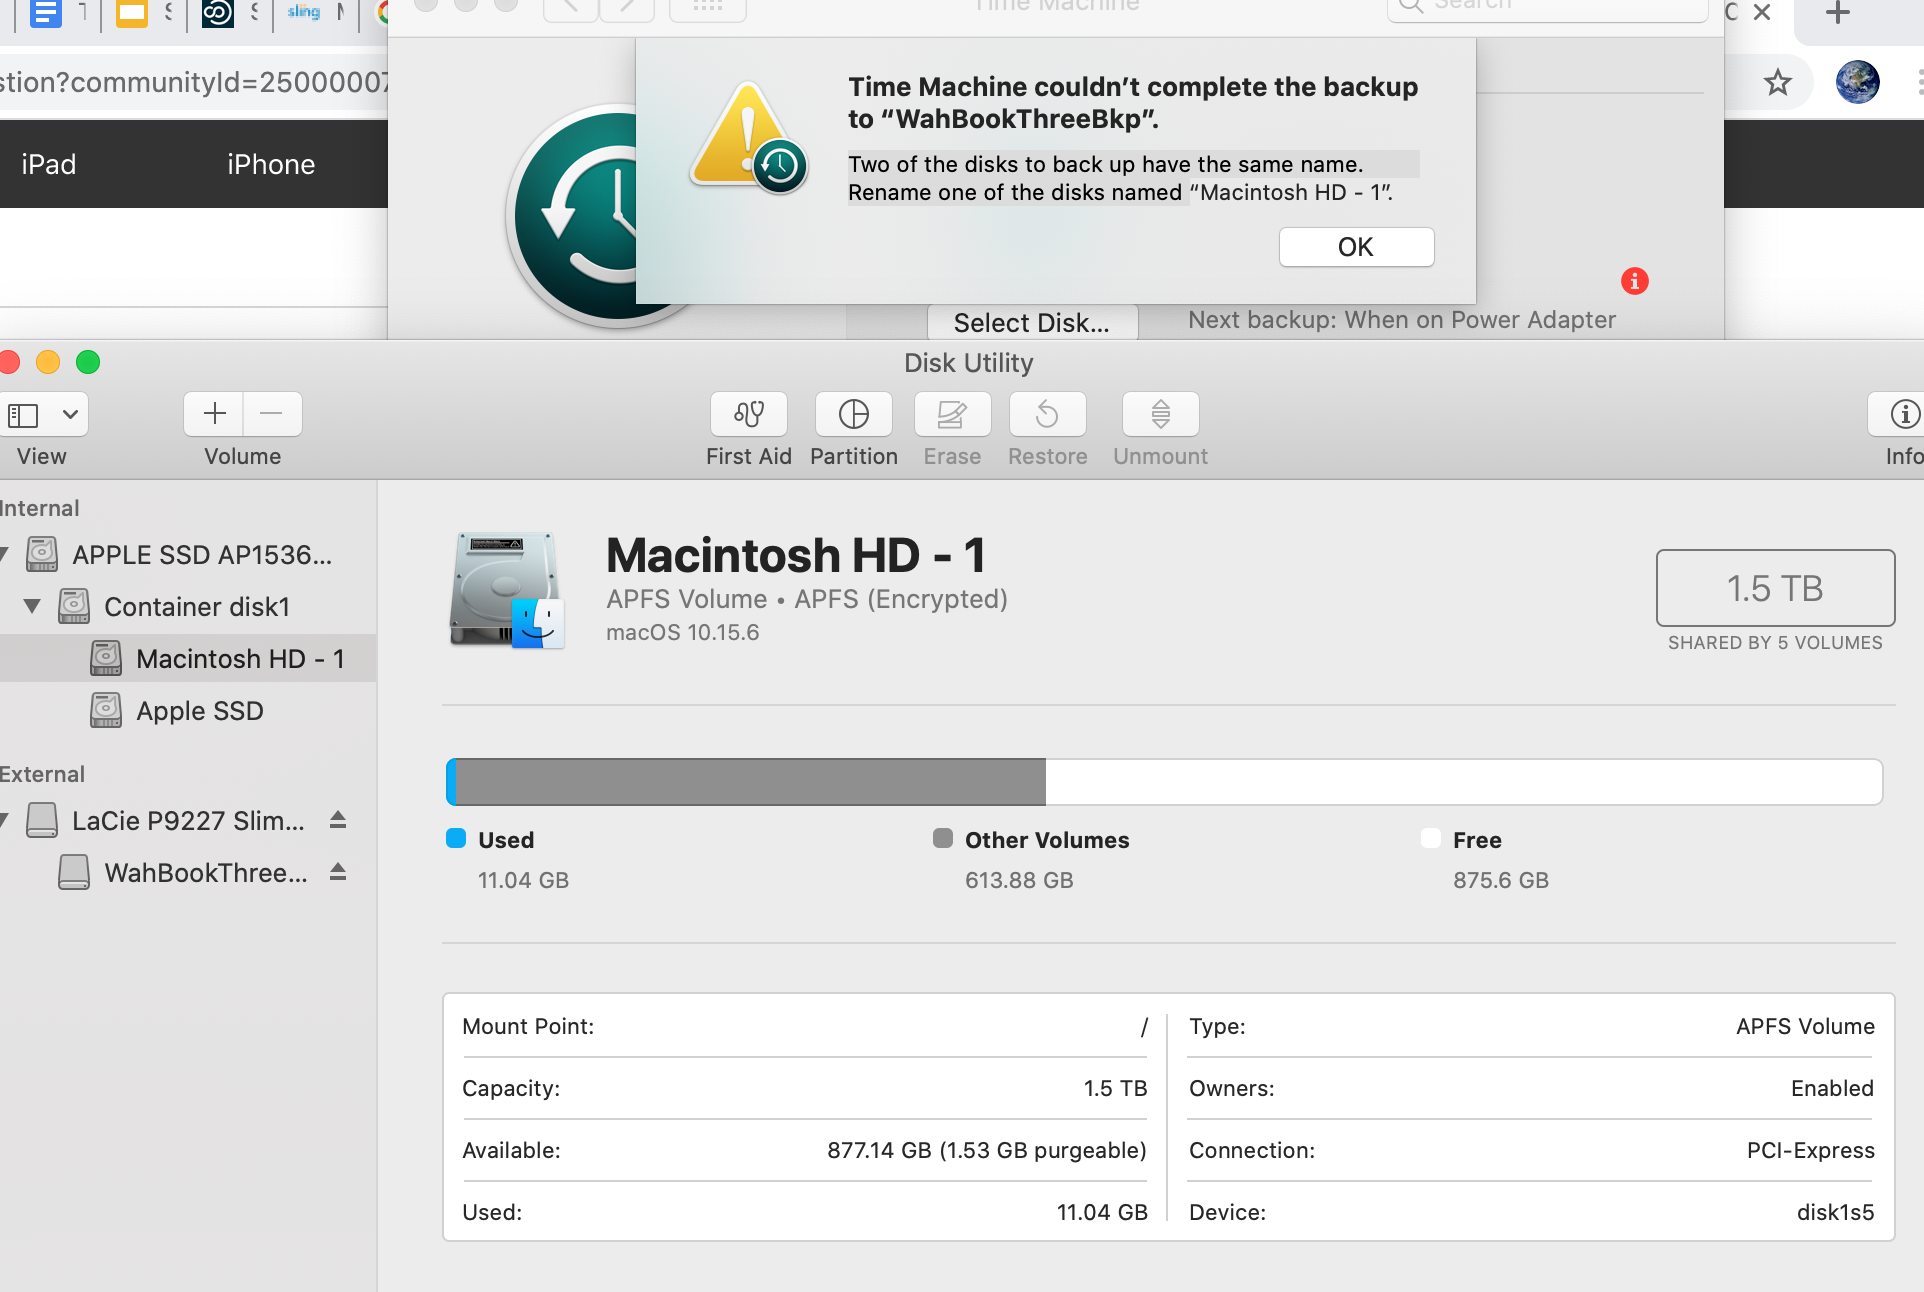Click the minus volume button
The image size is (1924, 1292).
pyautogui.click(x=272, y=414)
